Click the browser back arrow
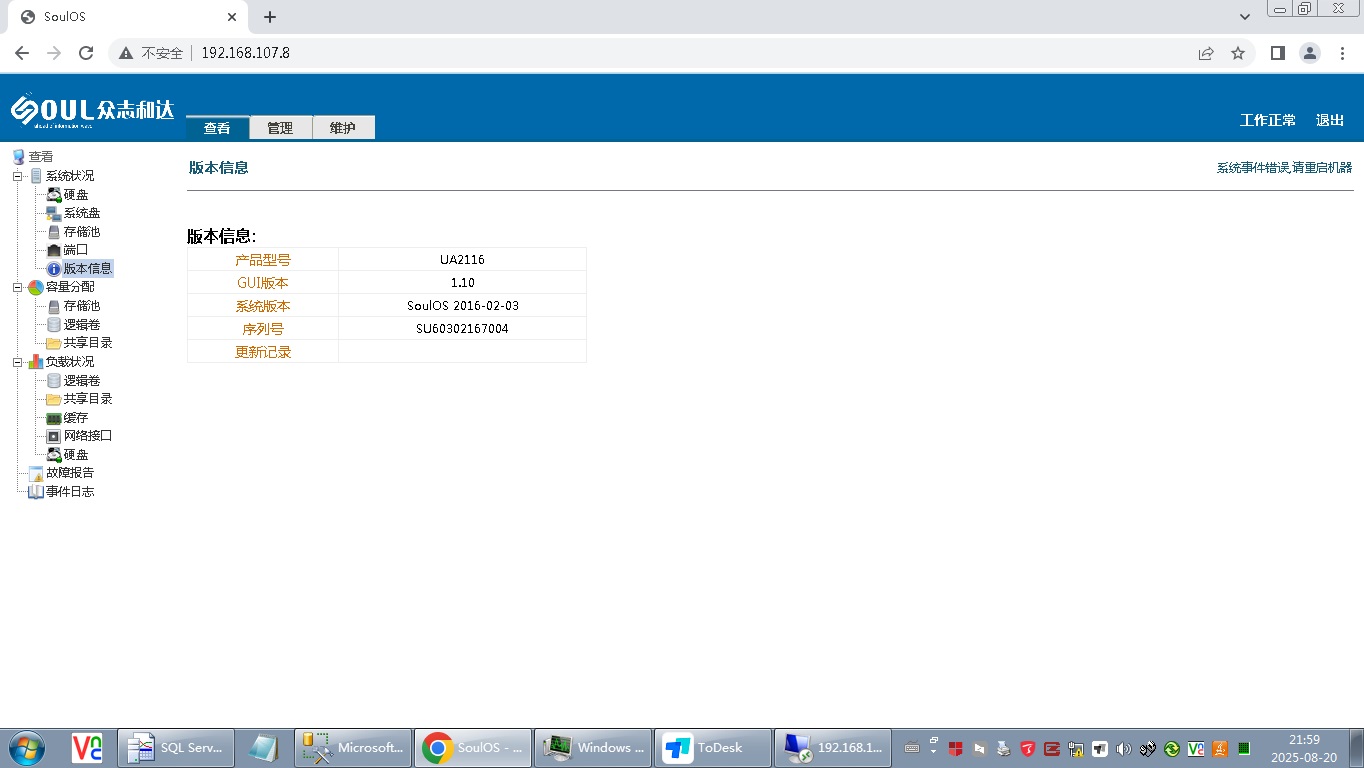Screen dimensions: 1364x768 pyautogui.click(x=22, y=53)
